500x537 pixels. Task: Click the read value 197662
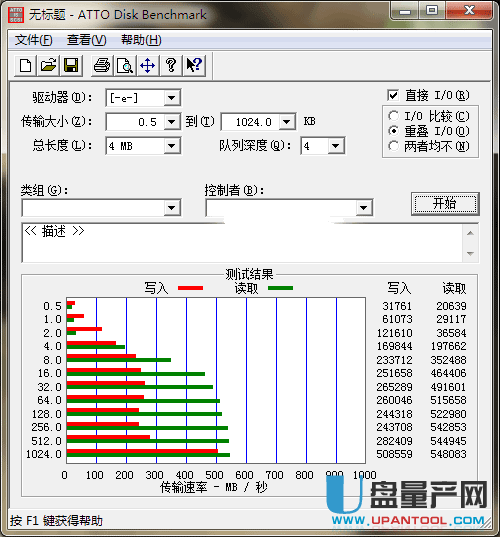(x=448, y=346)
